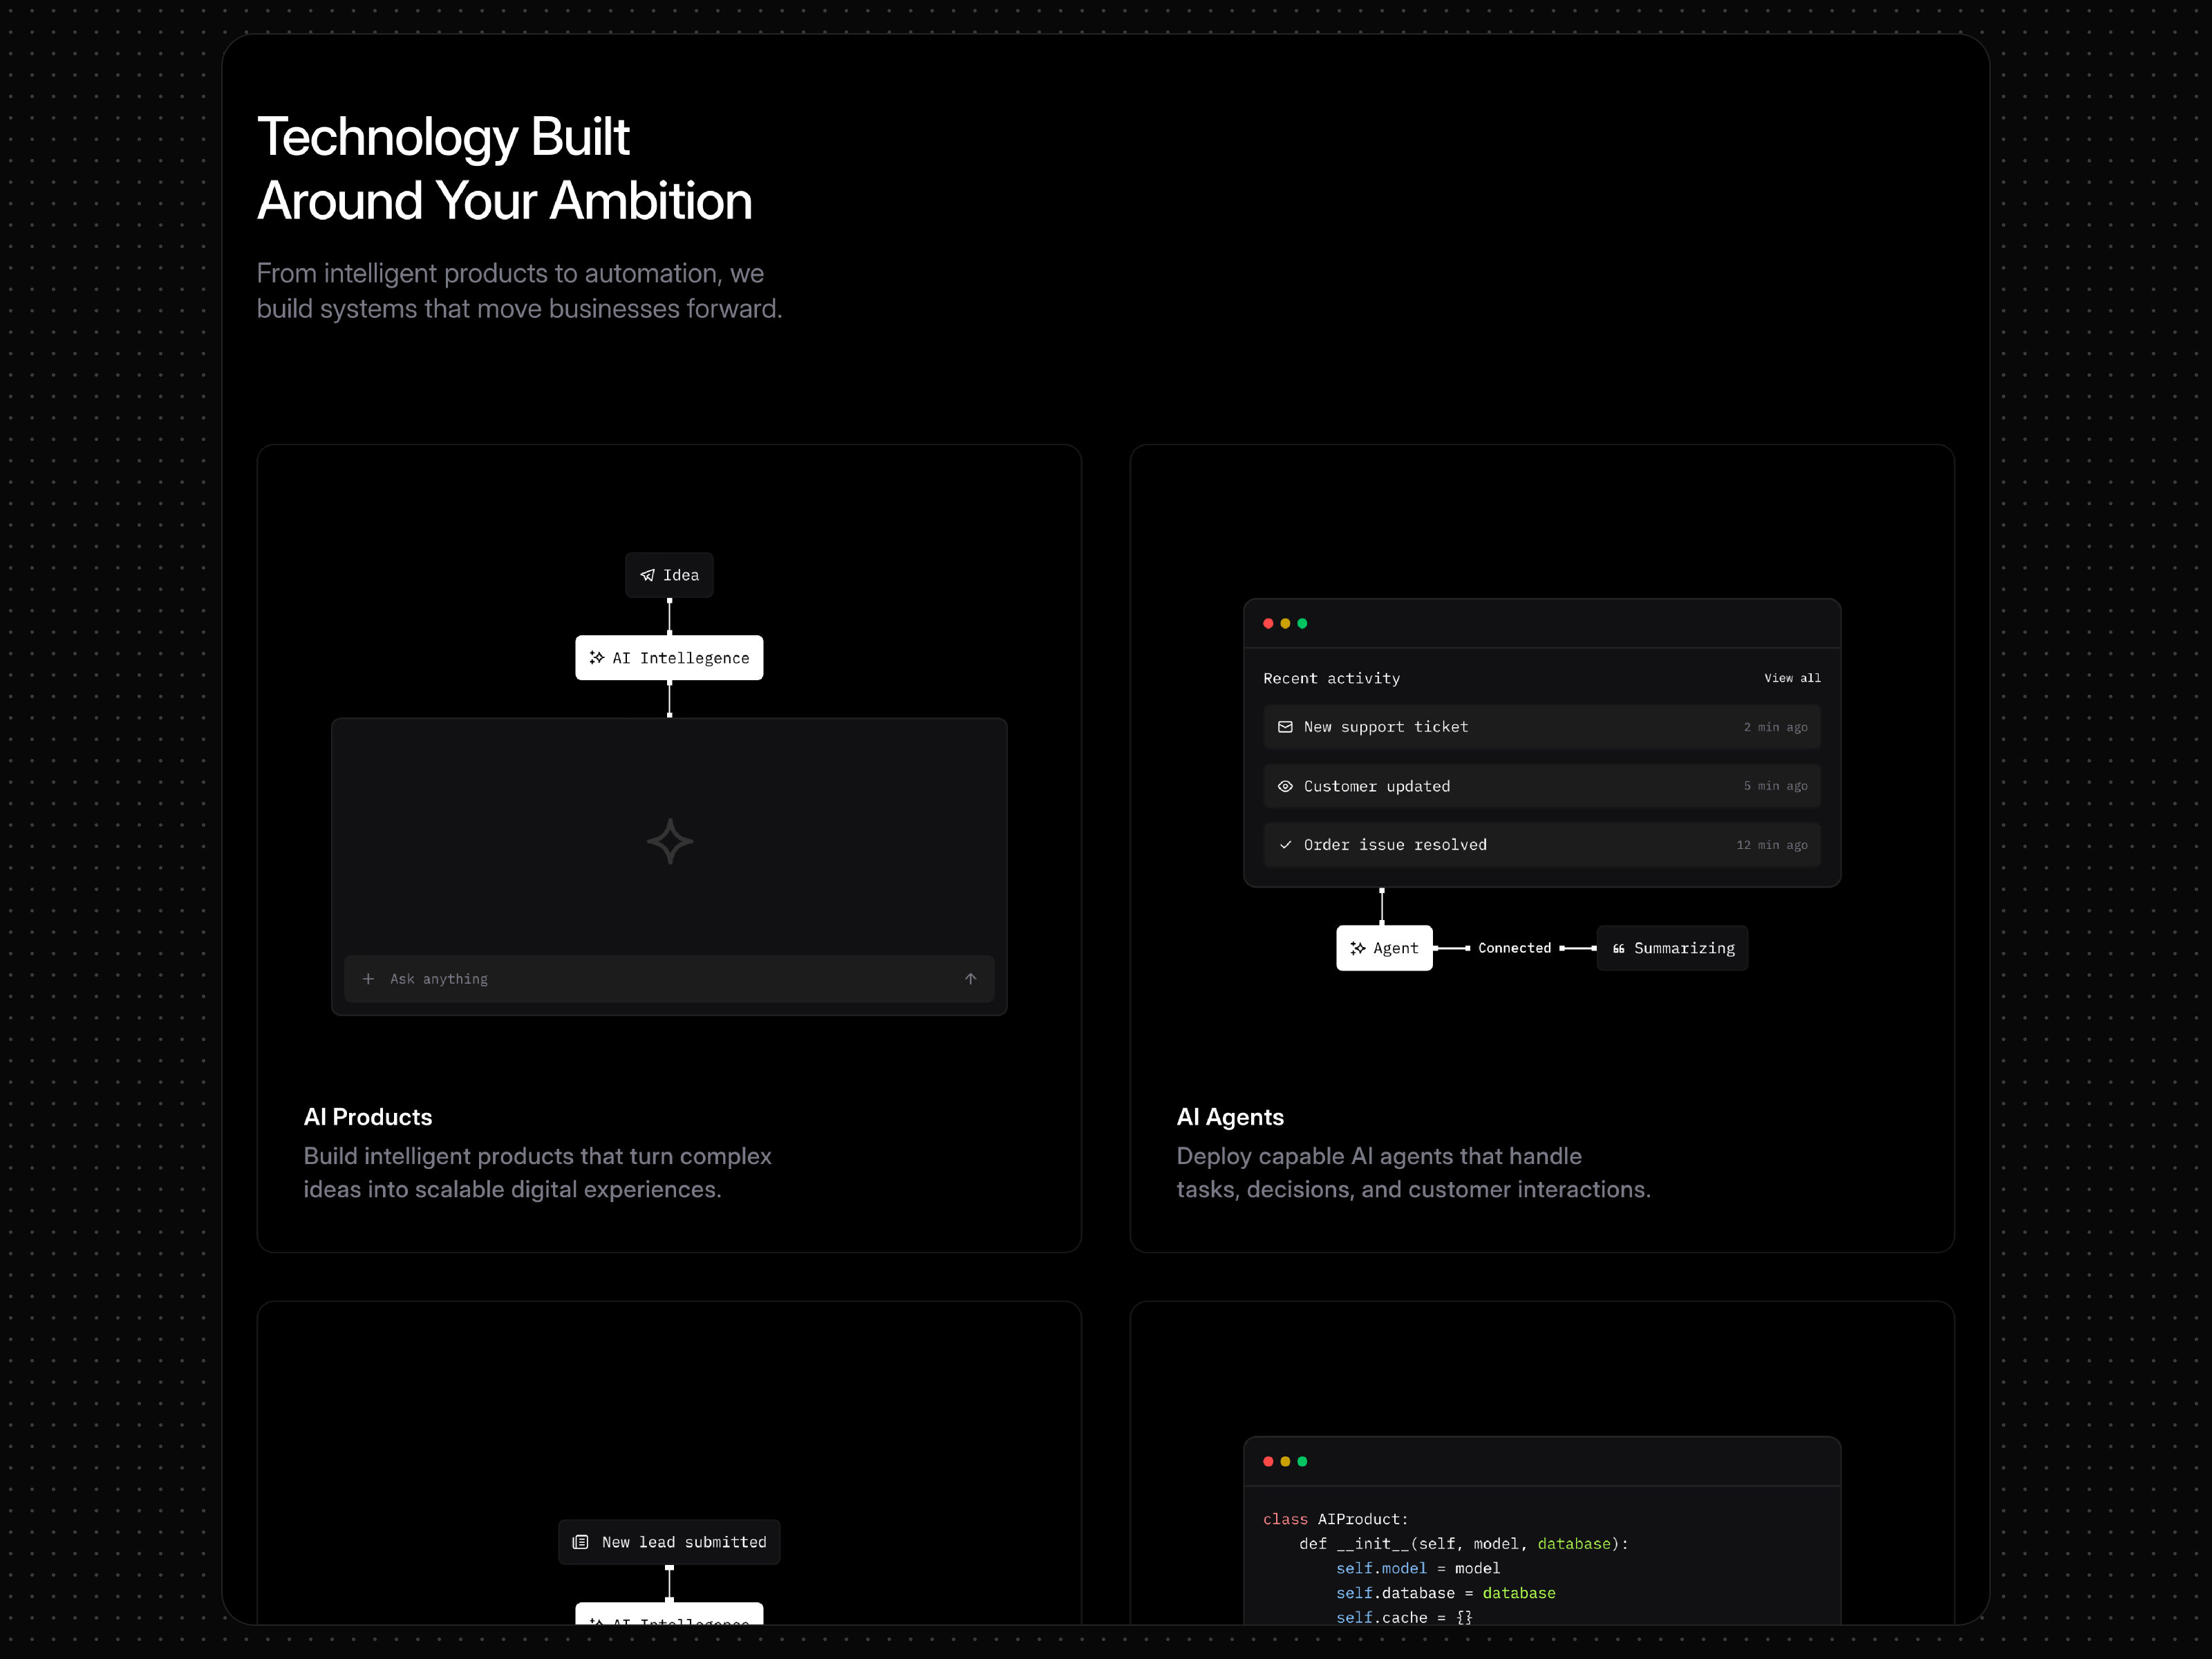Click the Agent chip label
Screen dimensions: 2212x1659
(1396, 948)
